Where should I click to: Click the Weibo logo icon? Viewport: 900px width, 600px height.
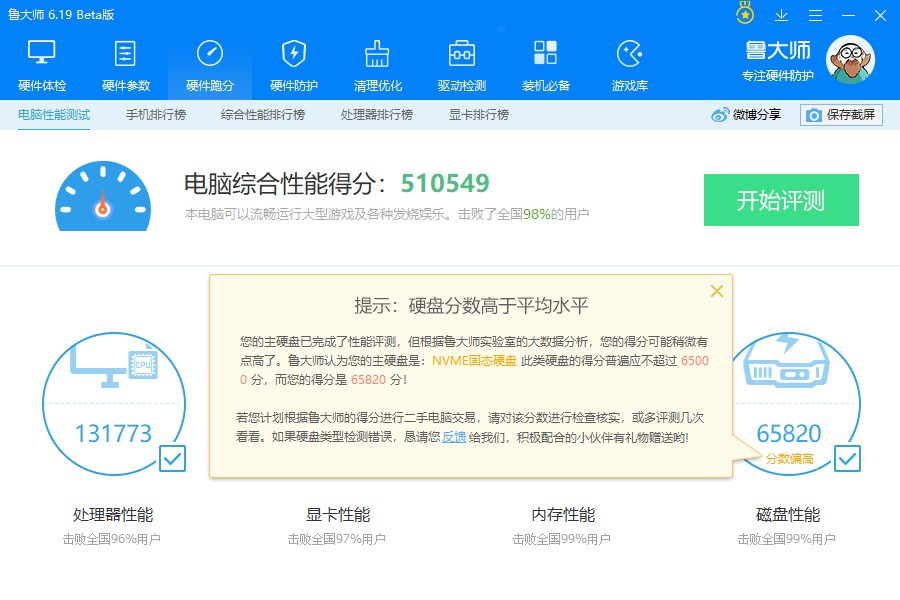720,115
